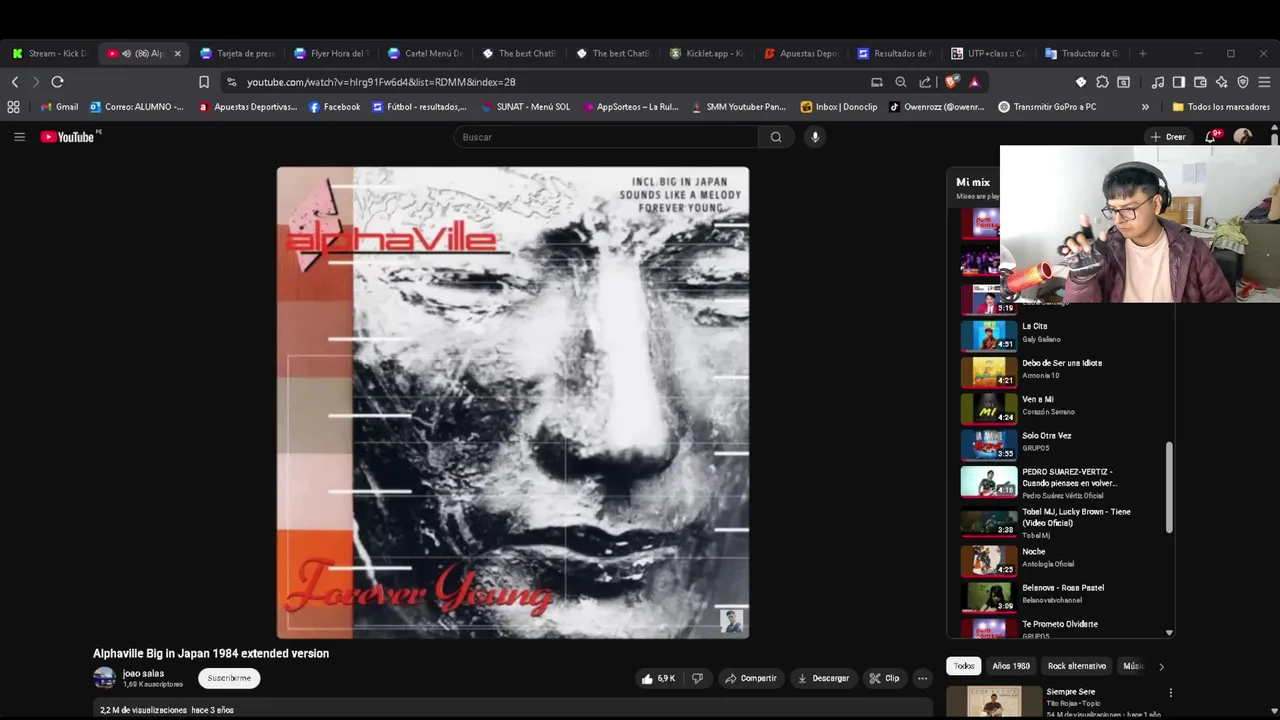
Task: Go back with the browser back arrow
Action: (15, 82)
